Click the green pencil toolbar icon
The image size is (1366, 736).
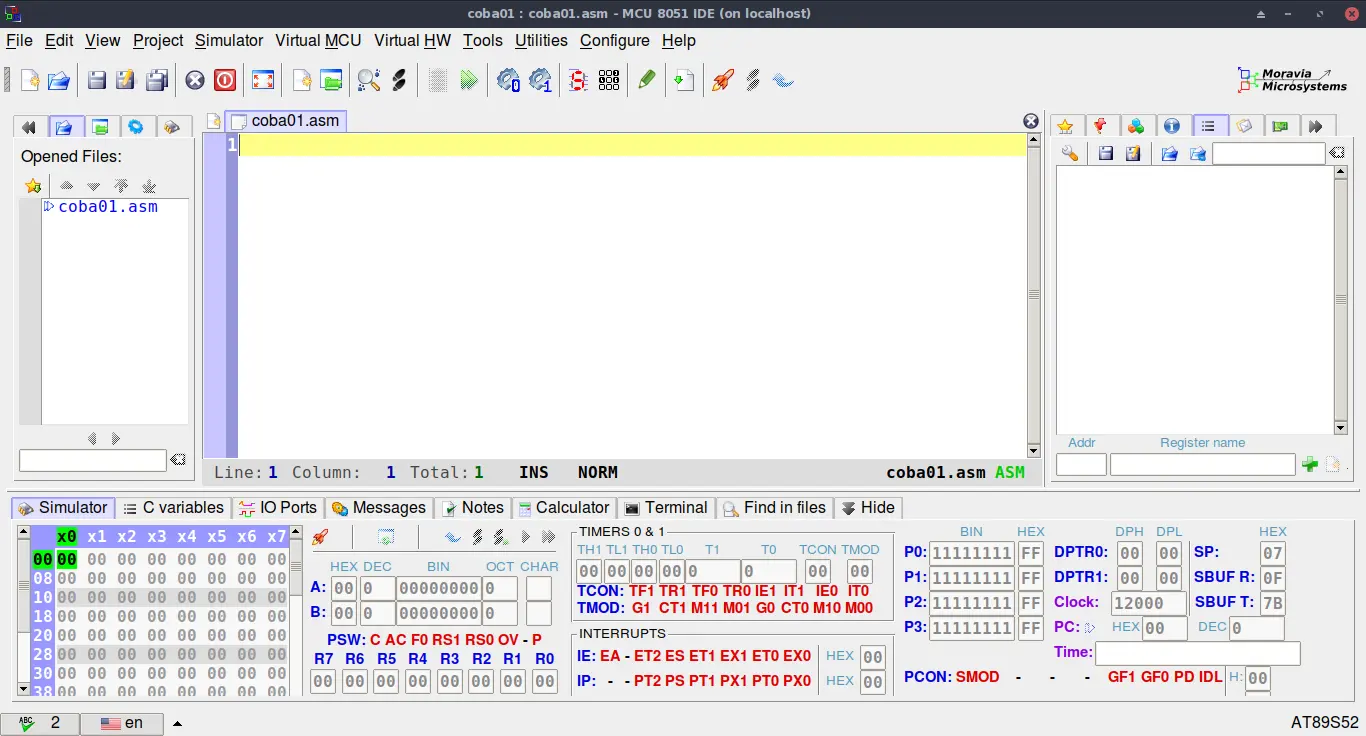(647, 81)
